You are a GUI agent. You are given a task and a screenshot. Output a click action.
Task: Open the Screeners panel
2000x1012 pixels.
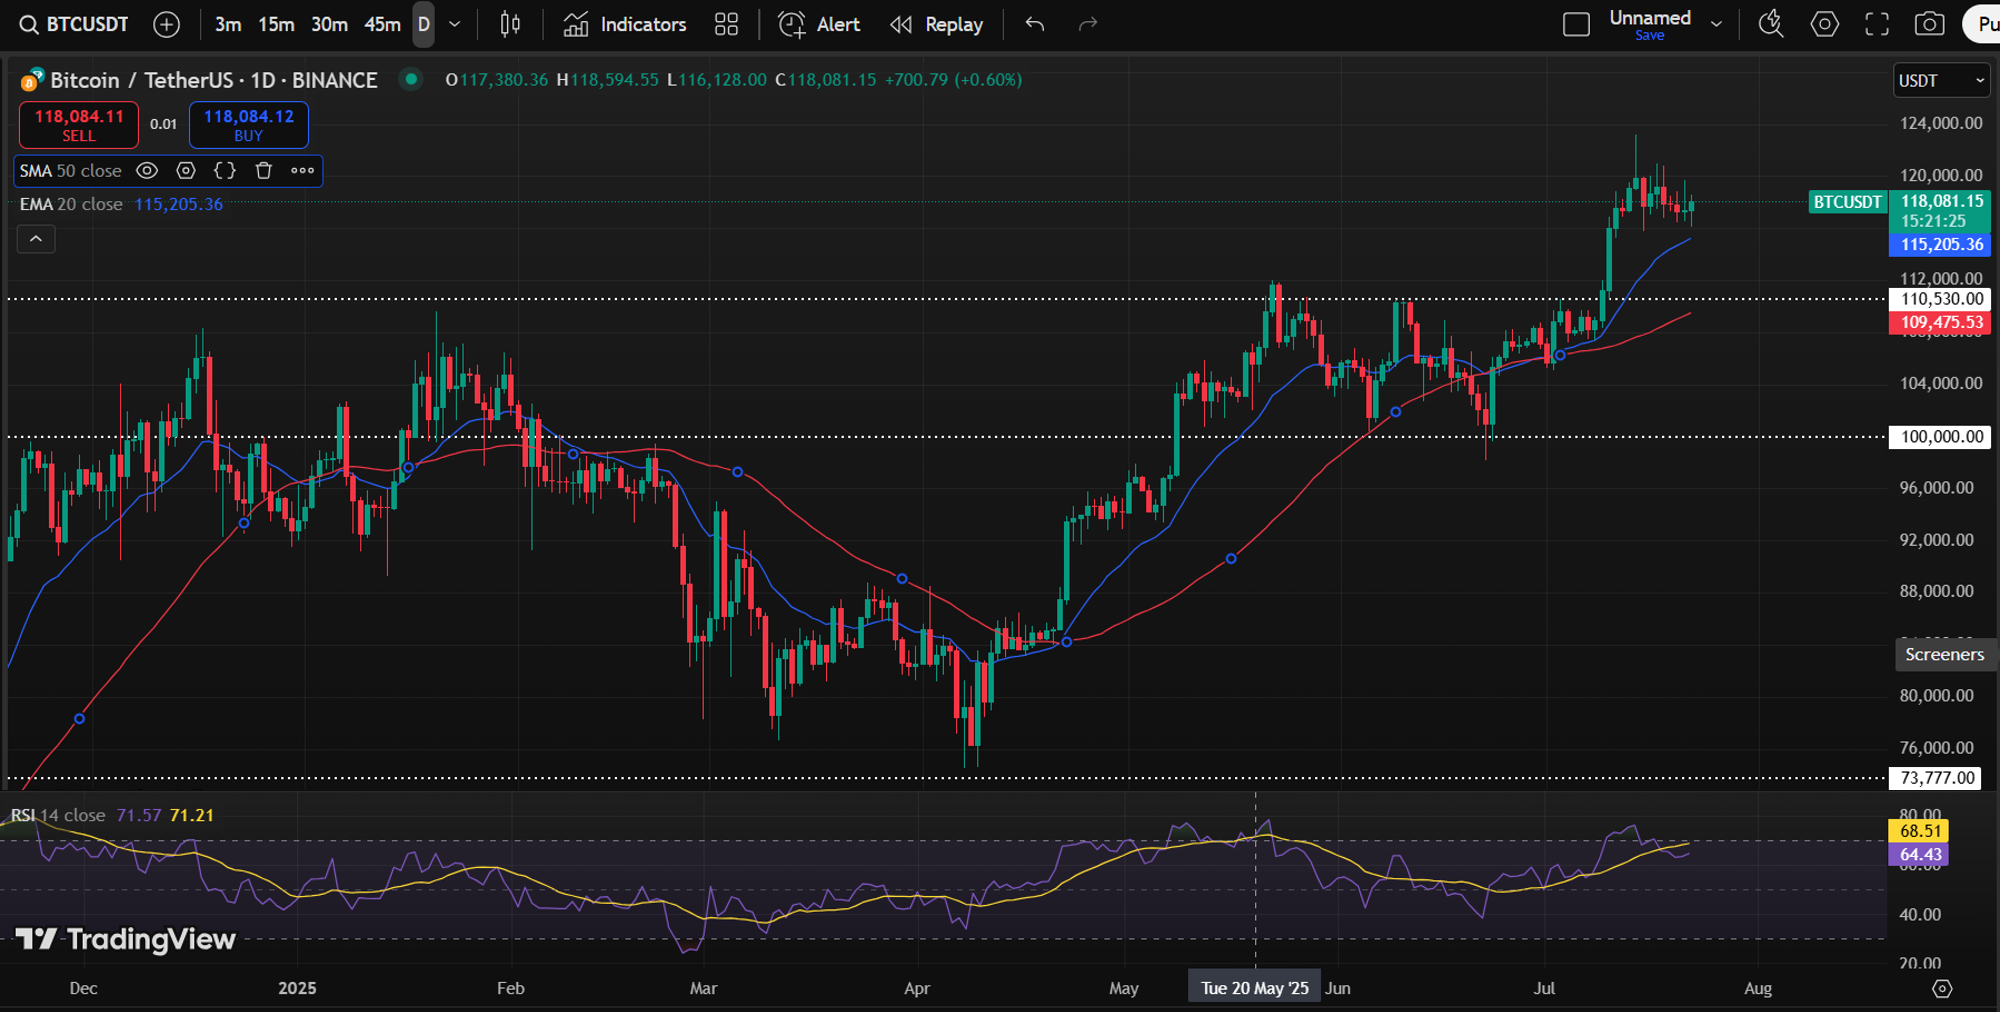(x=1944, y=654)
